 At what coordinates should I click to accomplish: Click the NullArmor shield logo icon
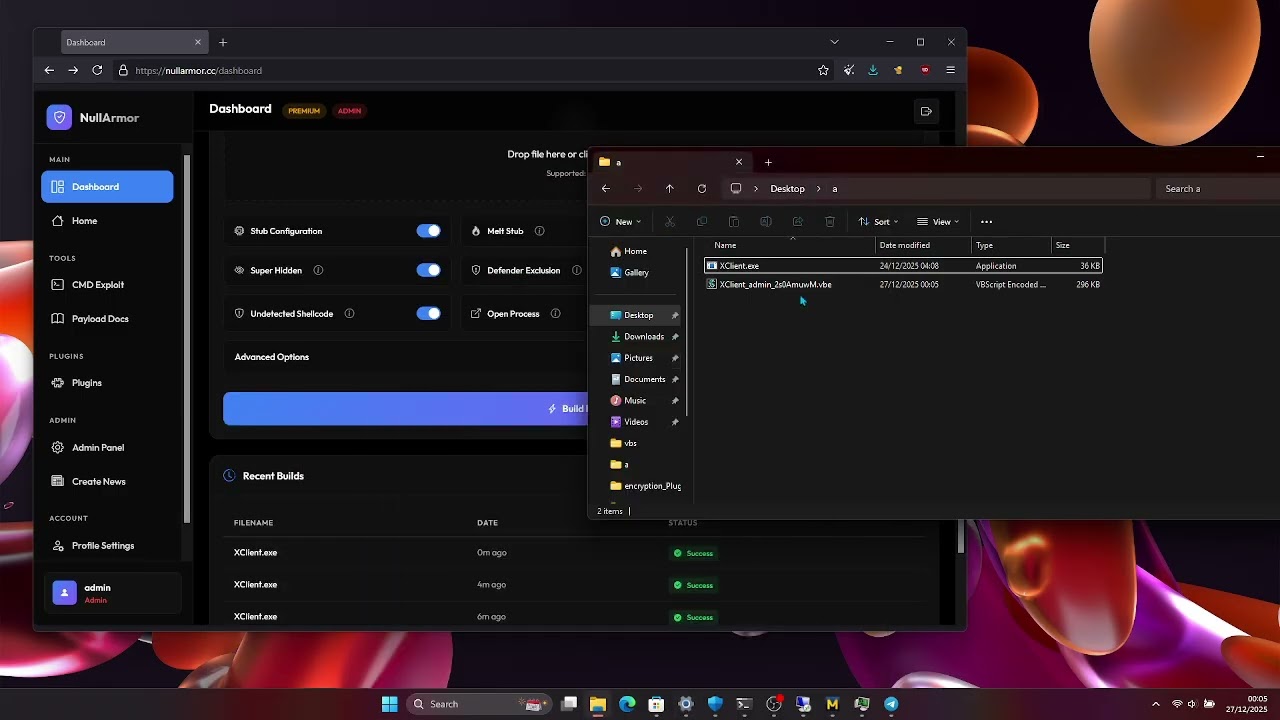point(59,117)
